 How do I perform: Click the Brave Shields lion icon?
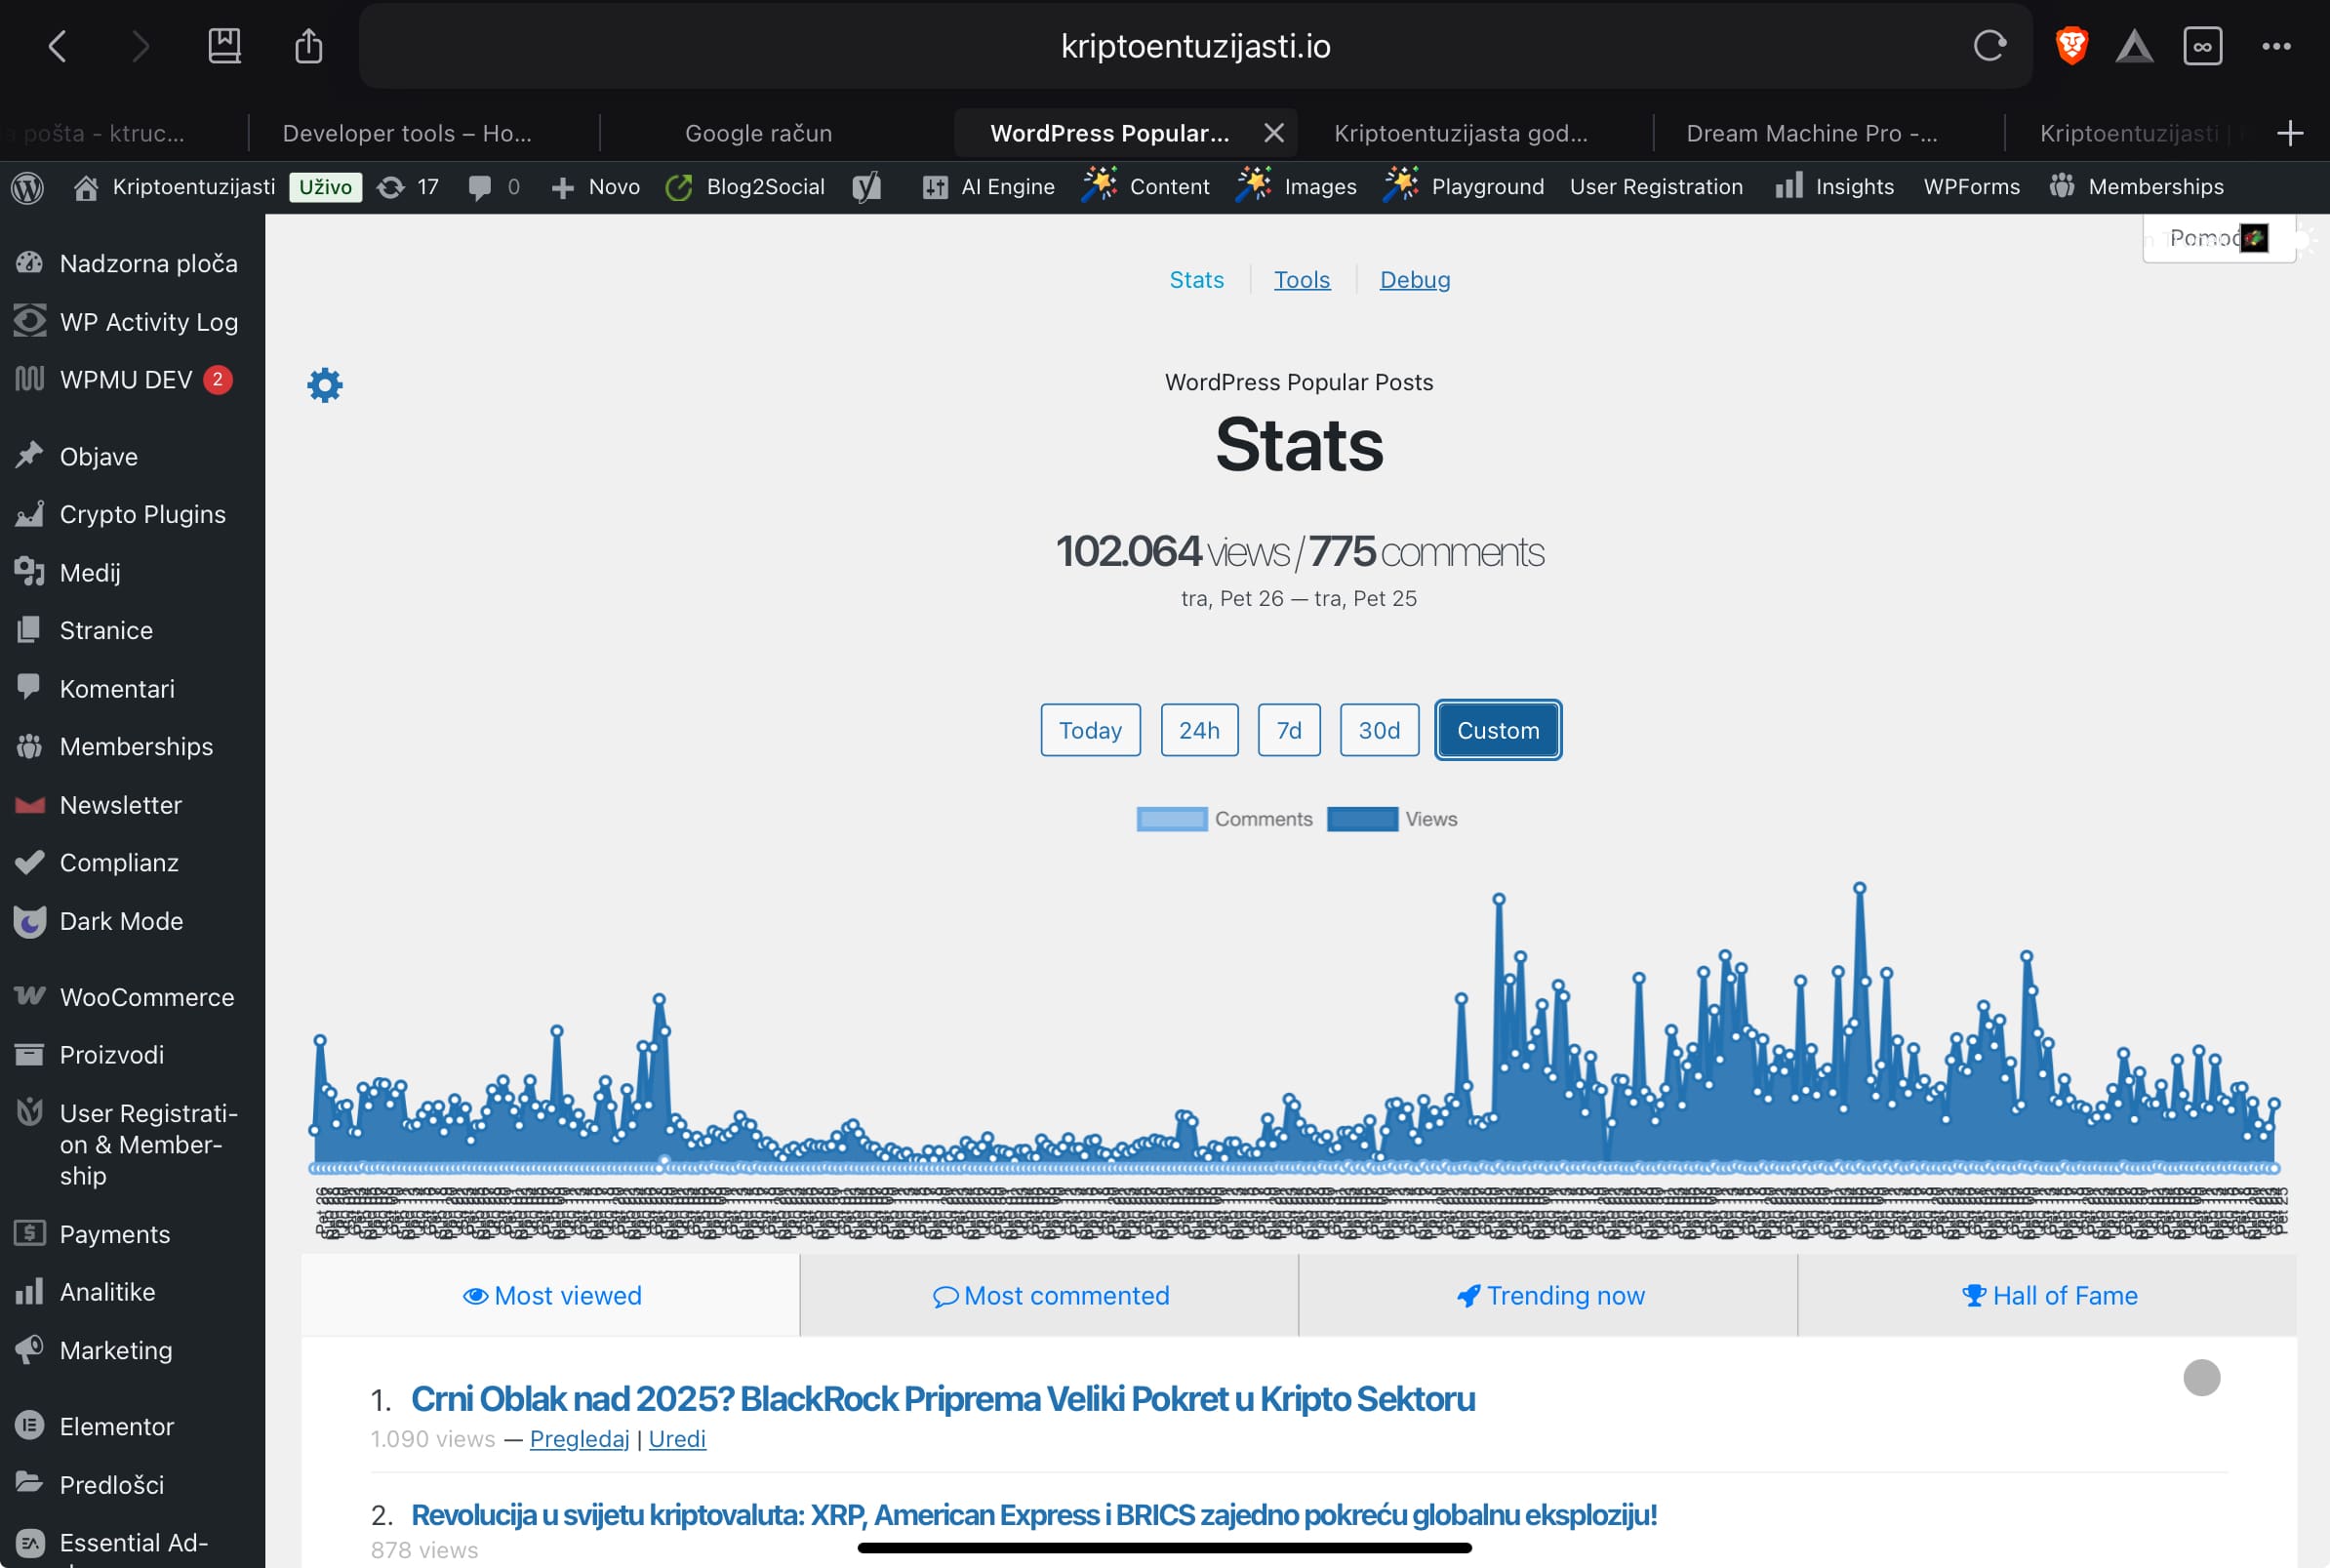2071,46
